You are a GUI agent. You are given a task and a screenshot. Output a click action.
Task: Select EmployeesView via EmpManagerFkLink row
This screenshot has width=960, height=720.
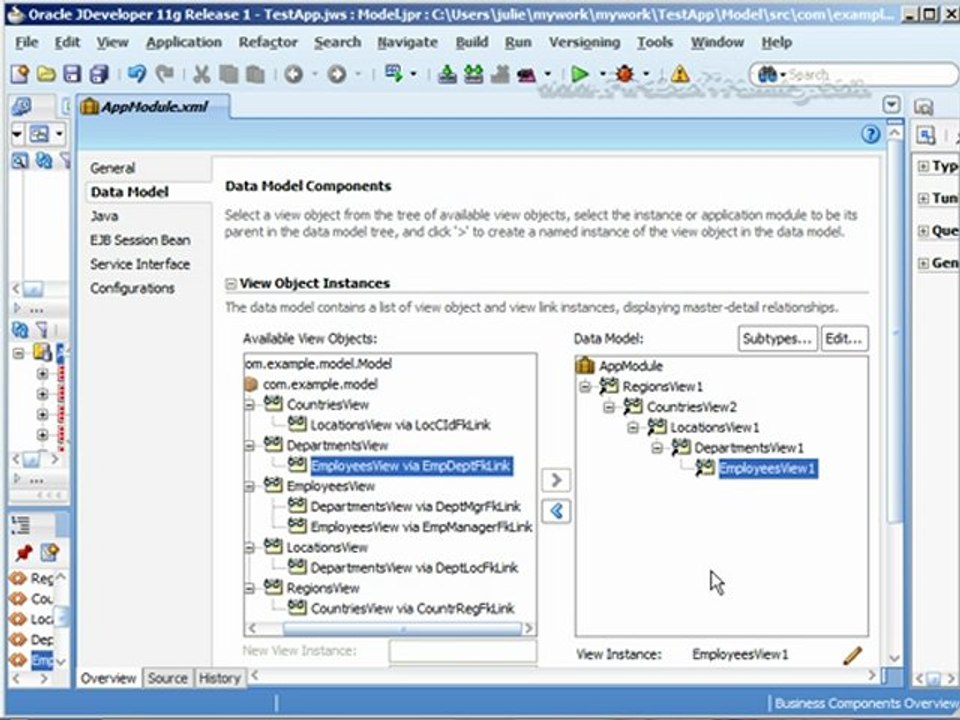[x=421, y=527]
